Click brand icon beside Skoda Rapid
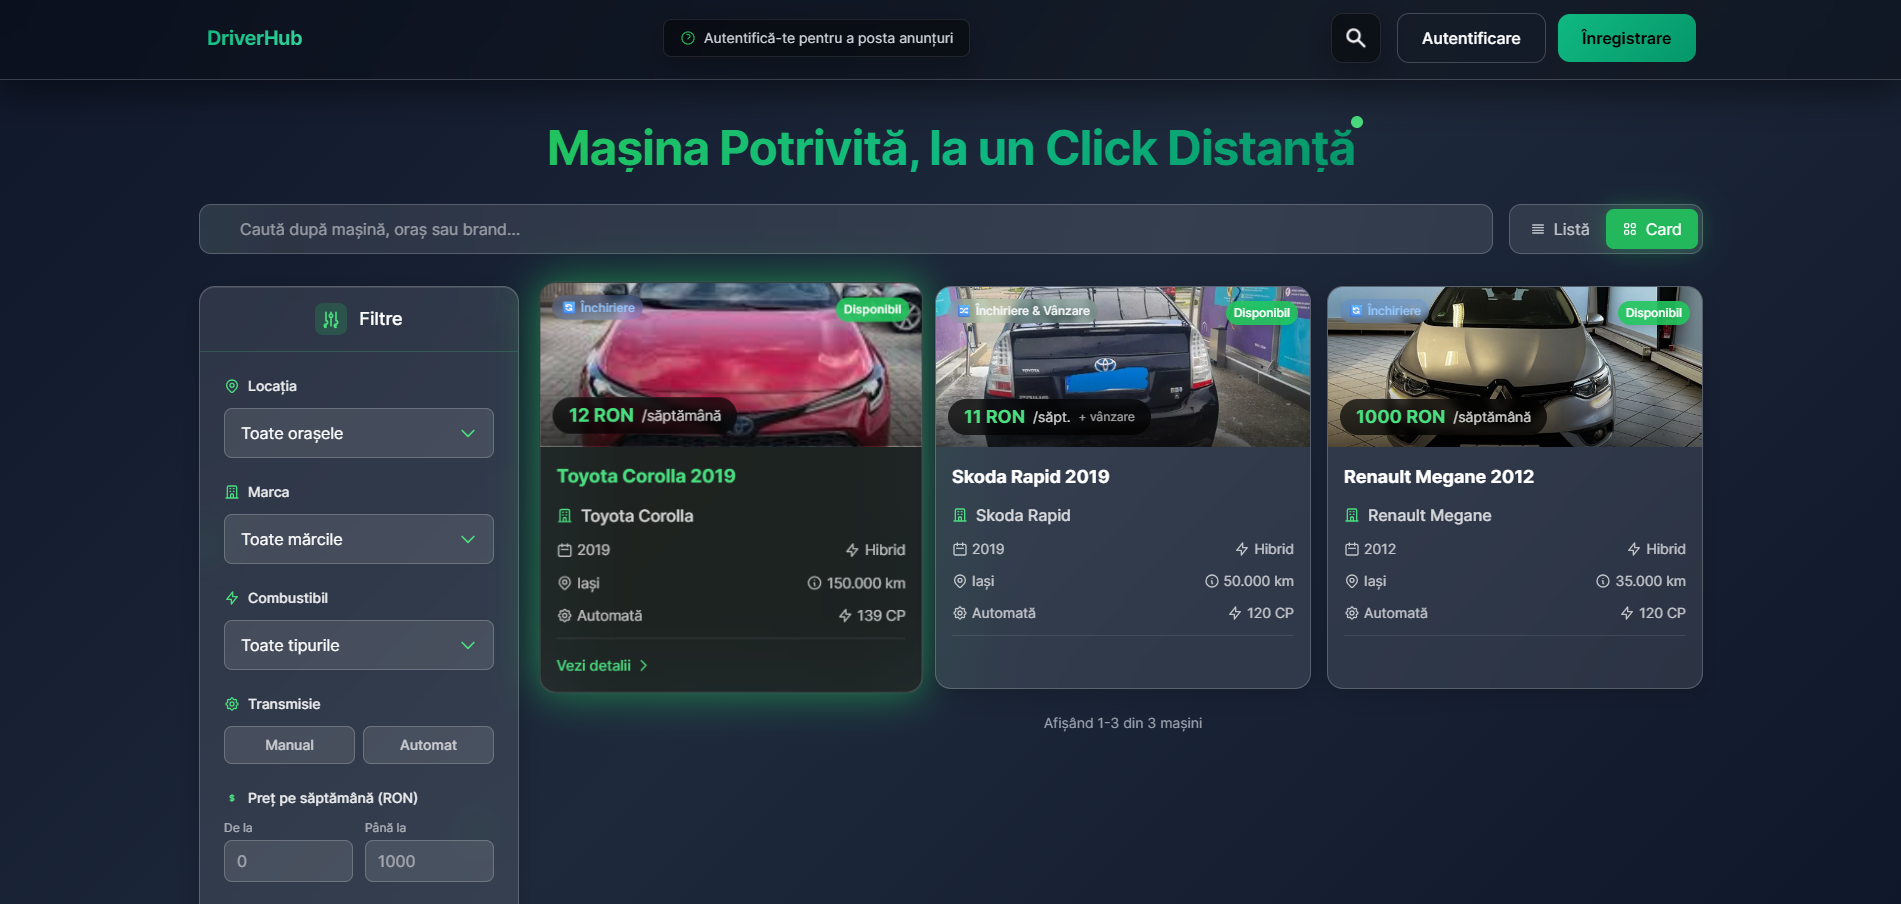The image size is (1901, 904). [x=960, y=515]
